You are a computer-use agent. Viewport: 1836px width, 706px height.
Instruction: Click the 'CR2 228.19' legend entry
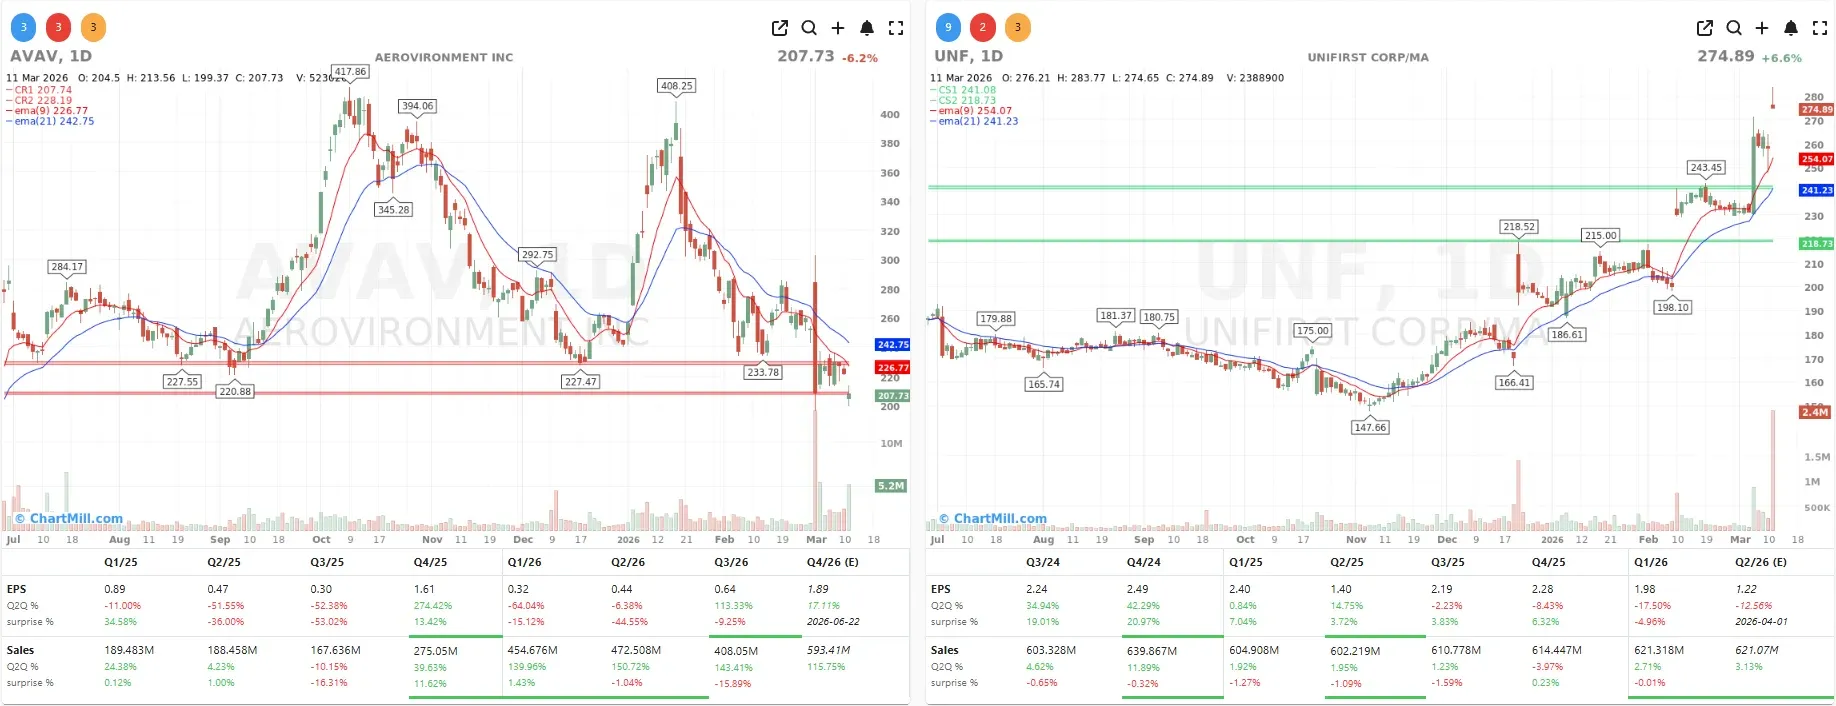pyautogui.click(x=39, y=100)
